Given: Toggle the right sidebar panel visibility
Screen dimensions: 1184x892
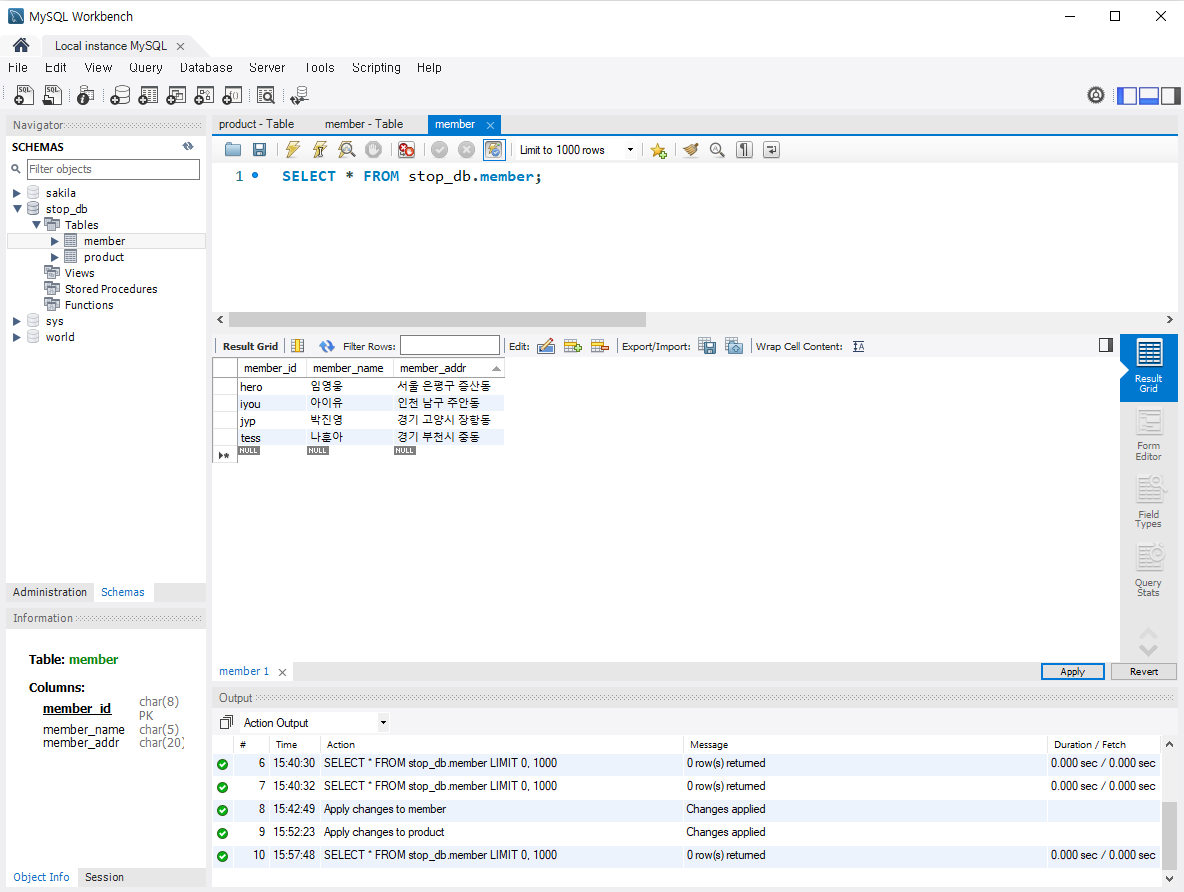Looking at the screenshot, I should pos(1170,96).
